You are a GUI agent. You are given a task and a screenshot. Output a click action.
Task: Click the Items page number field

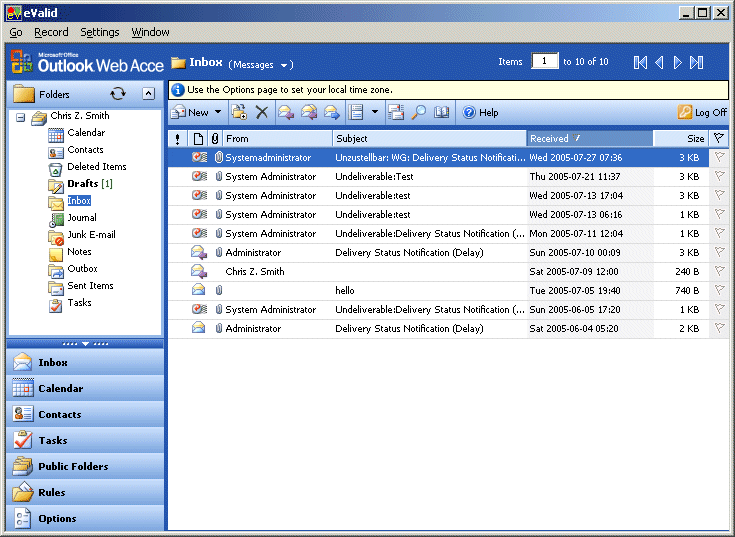(x=545, y=61)
